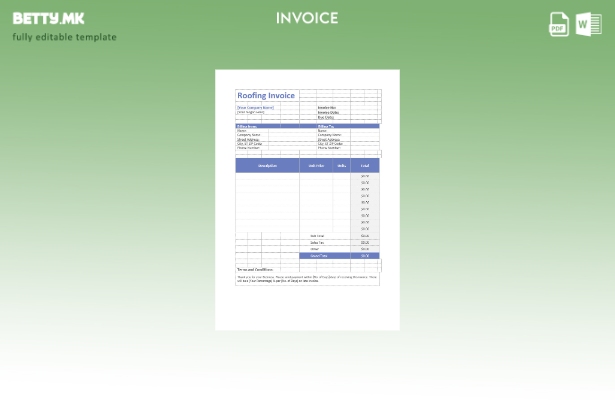Open the roofing invoice template thumbnail
Image resolution: width=615 pixels, height=400 pixels.
[307, 199]
